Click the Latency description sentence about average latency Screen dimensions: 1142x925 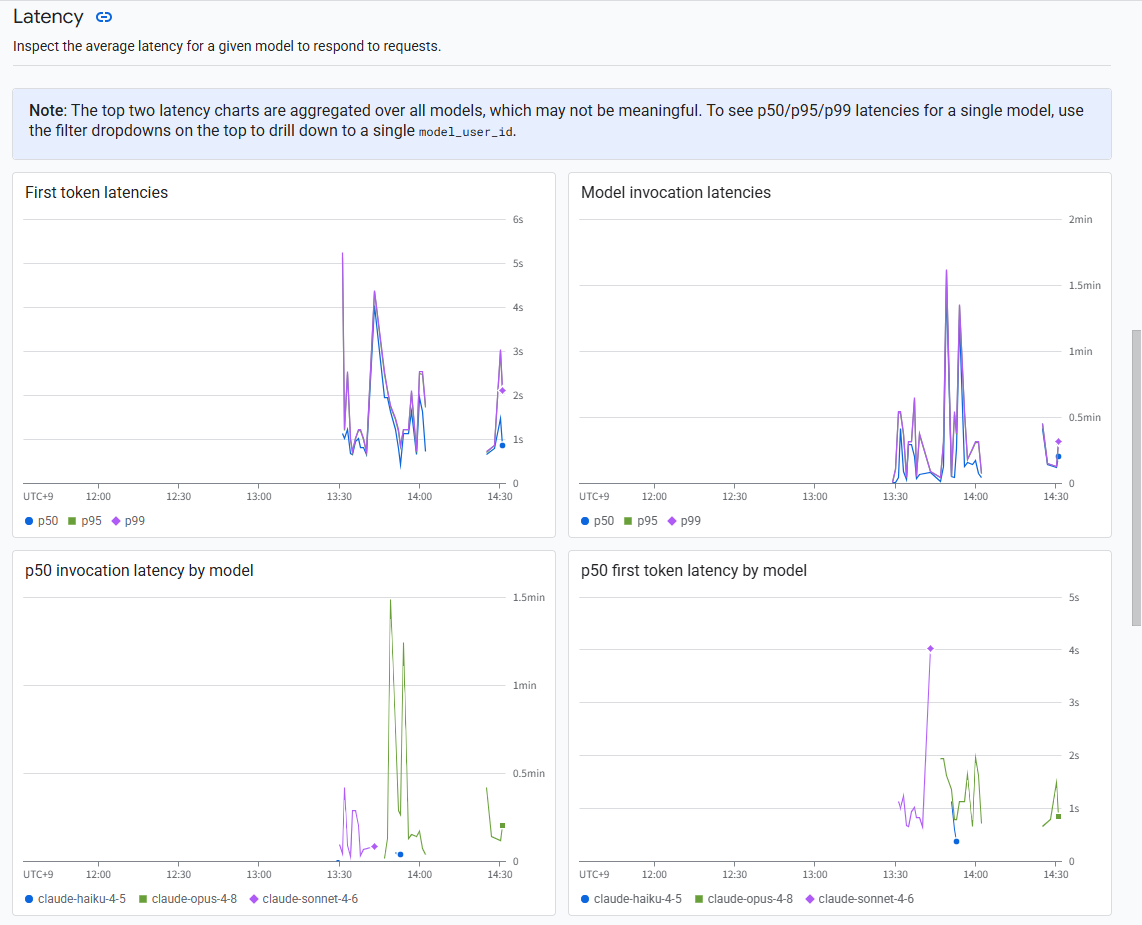(227, 46)
